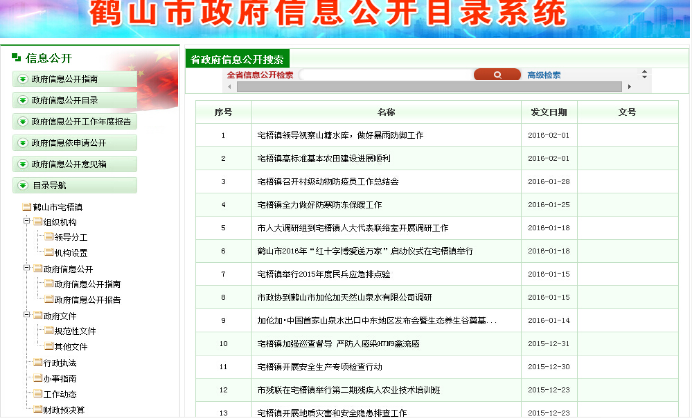This screenshot has height=418, width=692.
Task: Click the folder icon next to 机构设置
Action: (47, 253)
